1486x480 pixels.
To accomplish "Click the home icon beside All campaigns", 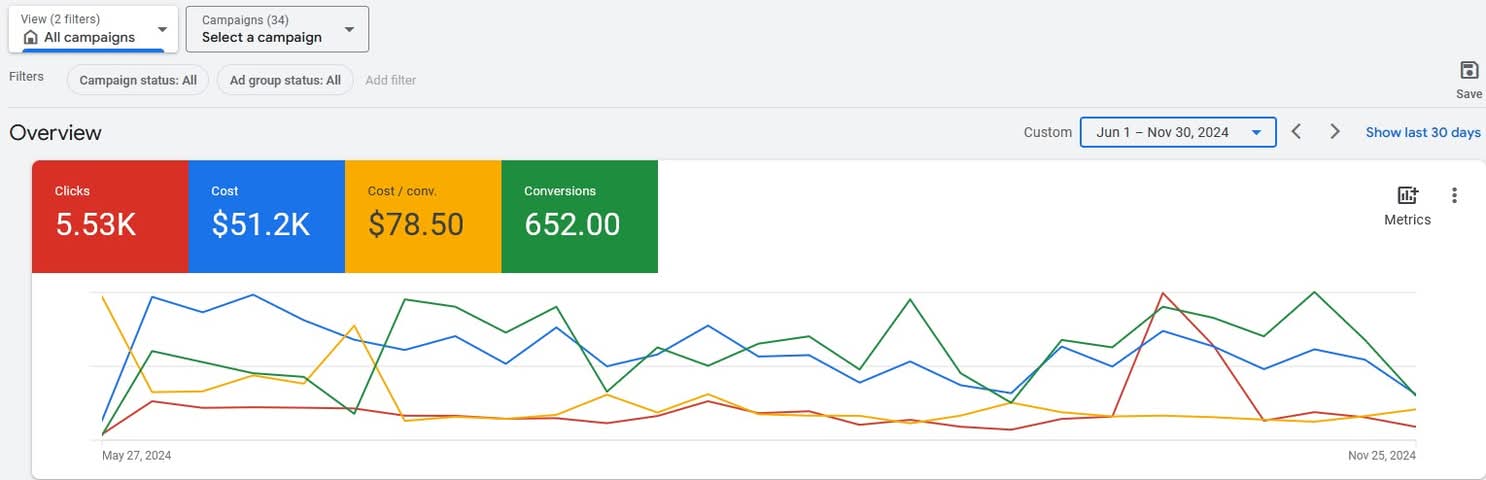I will click(30, 38).
